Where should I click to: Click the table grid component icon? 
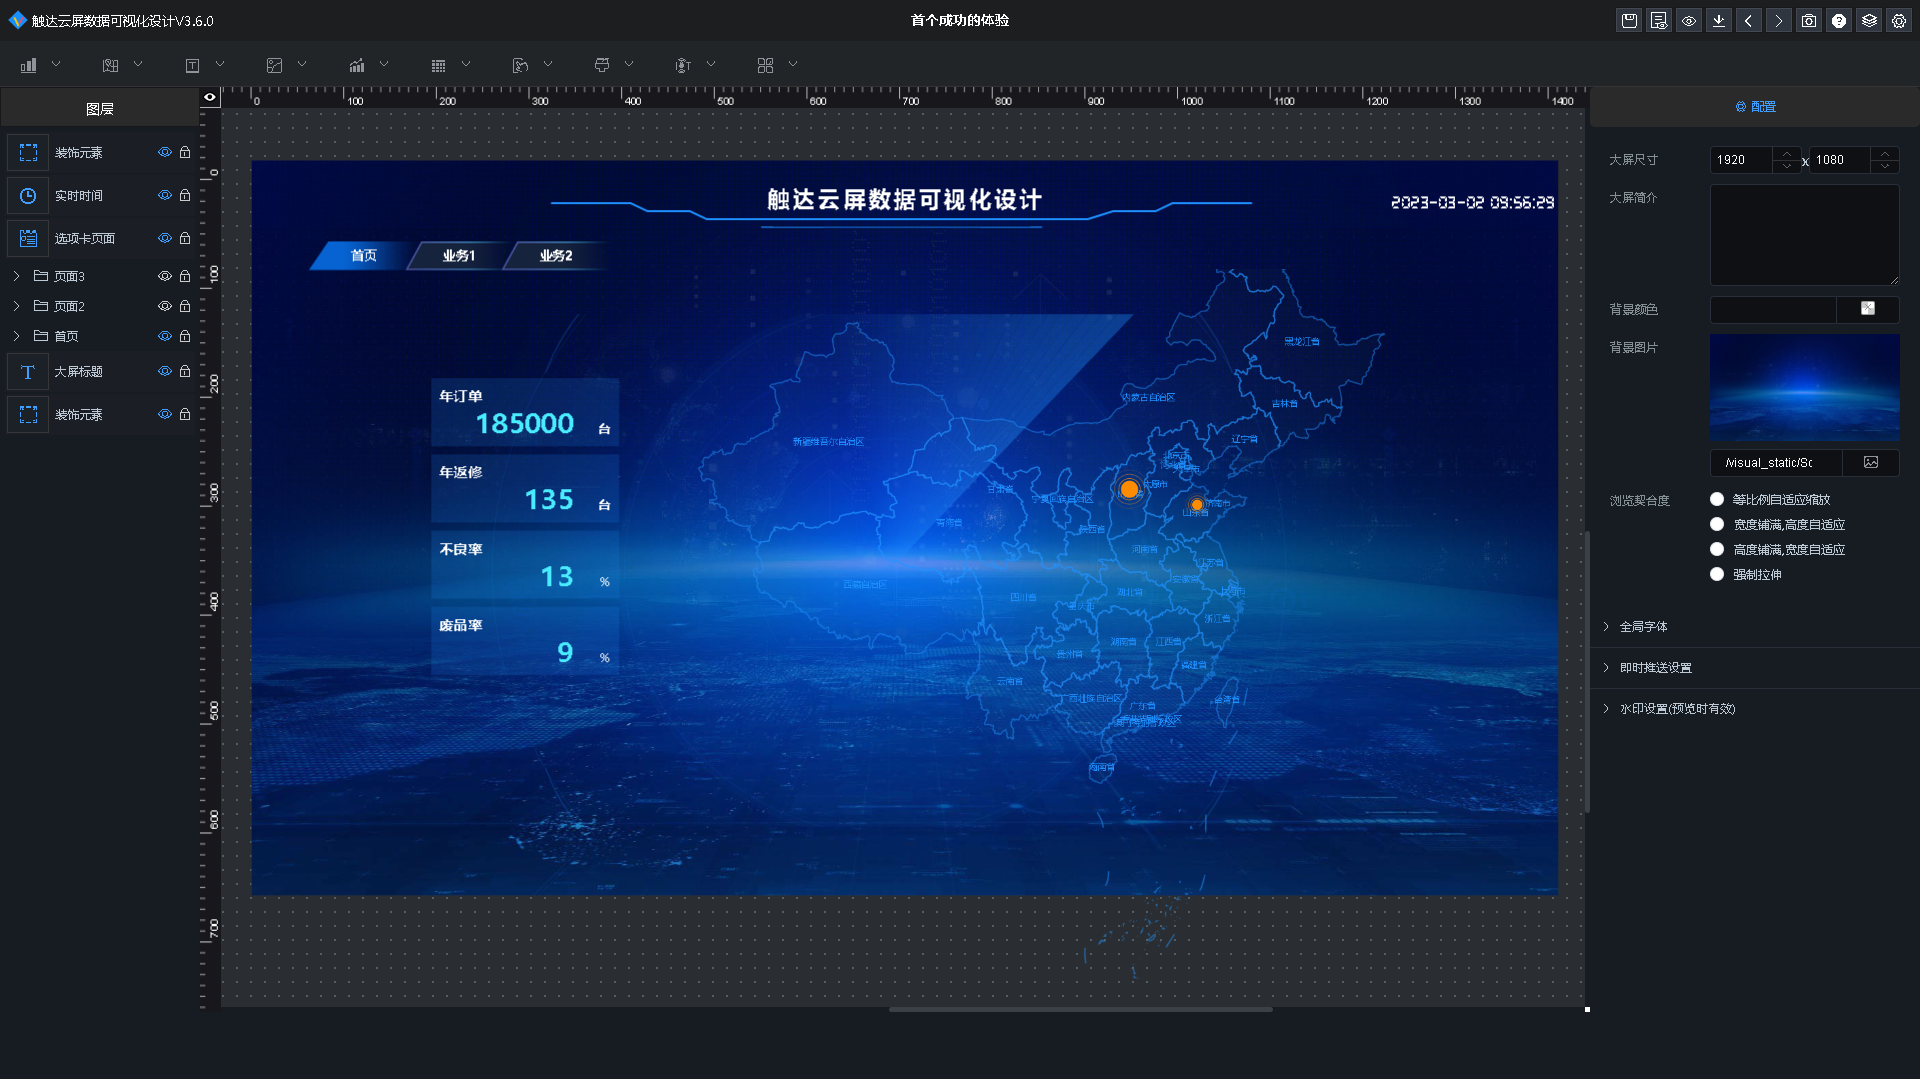pos(438,65)
